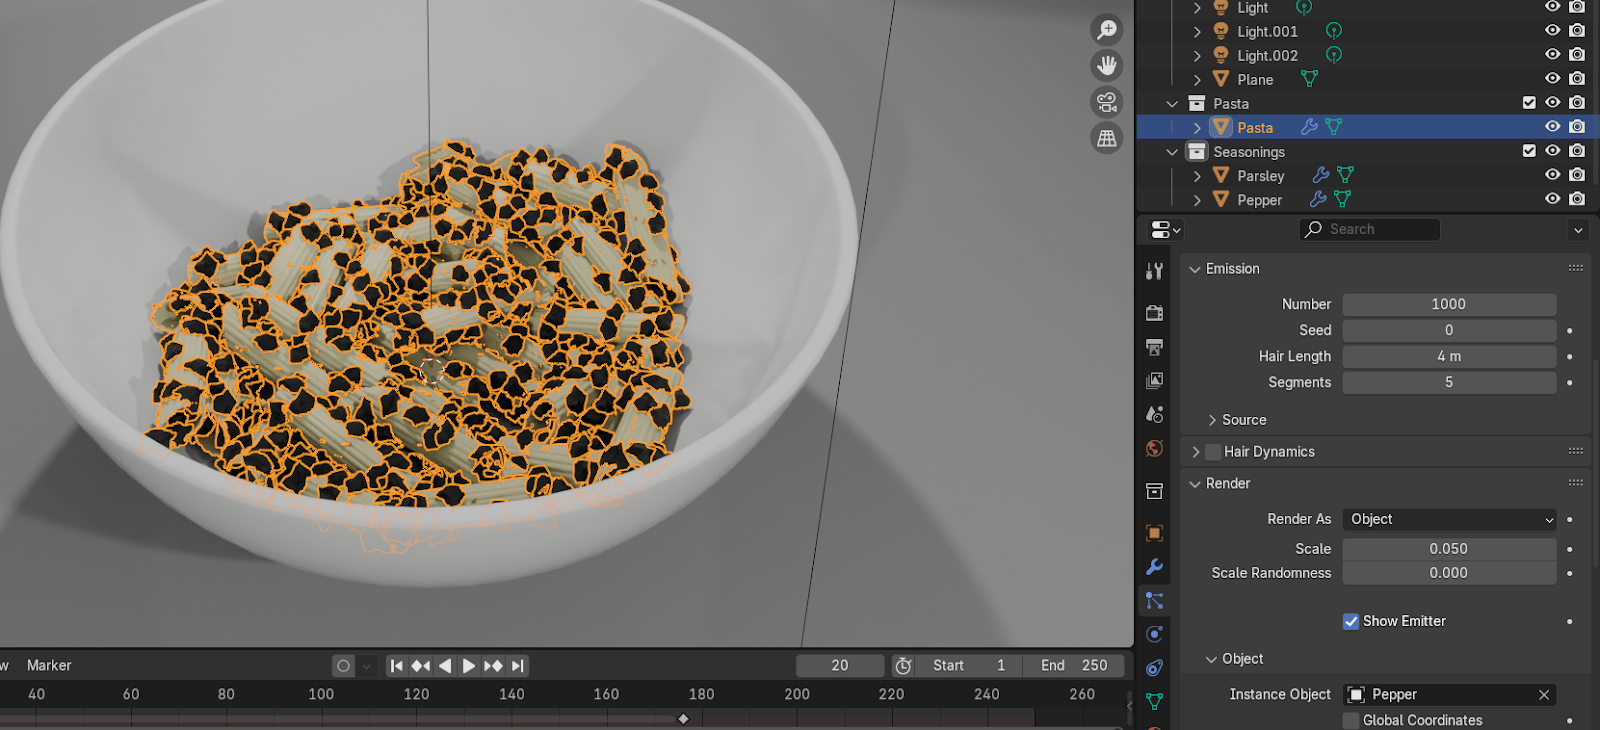The width and height of the screenshot is (1600, 730).
Task: Hide the Parsley object in viewport
Action: pos(1552,175)
